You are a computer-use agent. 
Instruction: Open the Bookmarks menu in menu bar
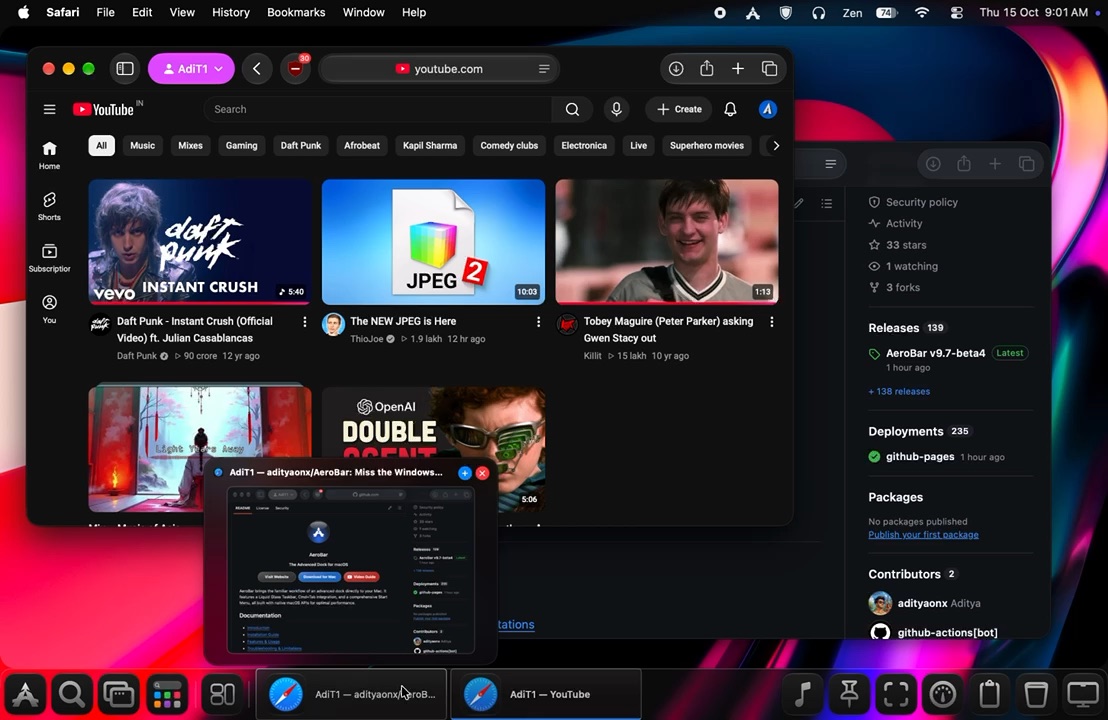pos(296,12)
